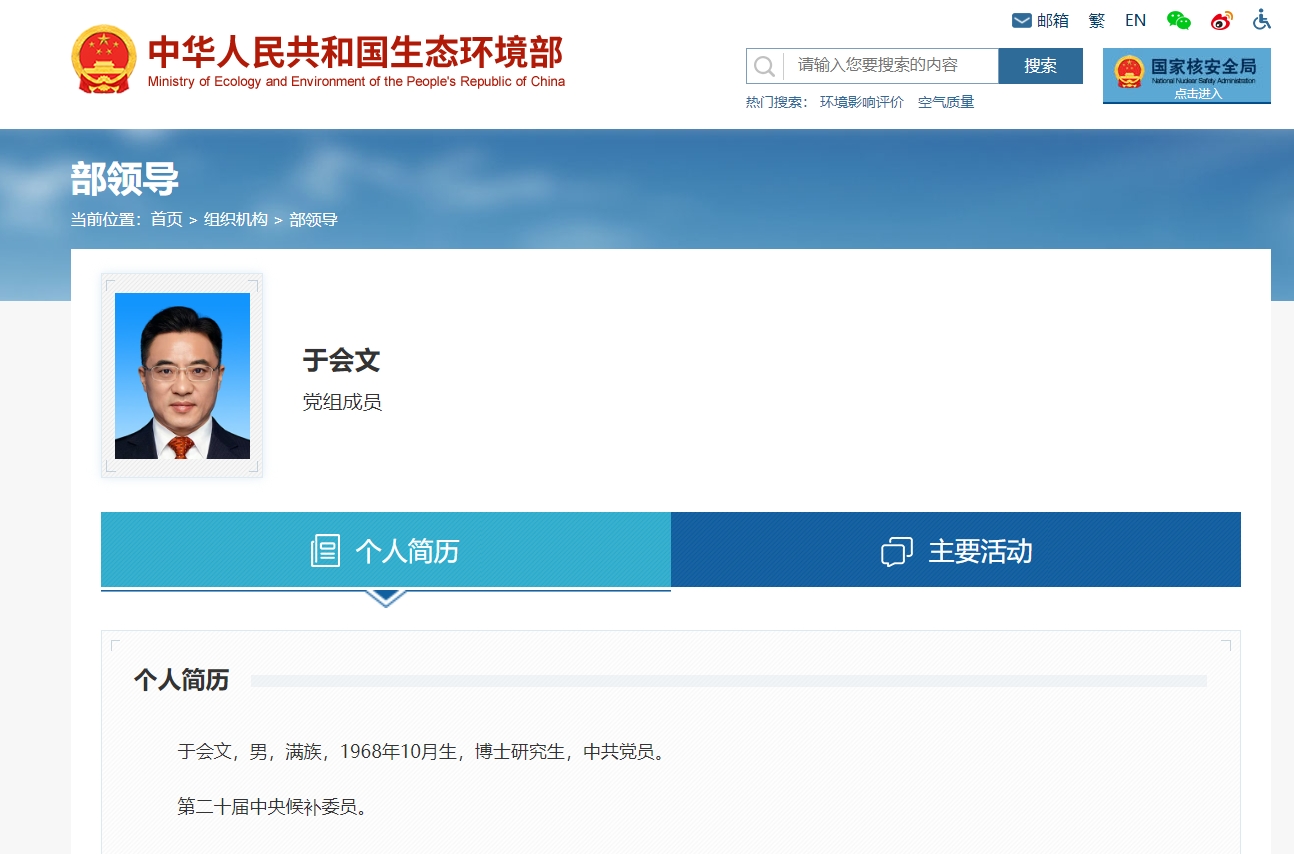
Task: Click the magnifier icon in search box
Action: pyautogui.click(x=764, y=66)
